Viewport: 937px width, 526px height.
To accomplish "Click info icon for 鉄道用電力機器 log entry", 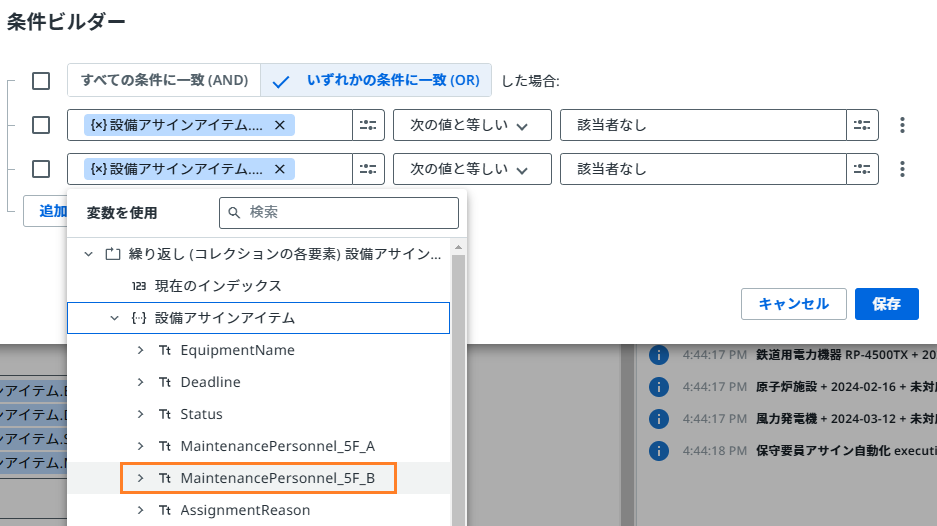I will click(659, 355).
